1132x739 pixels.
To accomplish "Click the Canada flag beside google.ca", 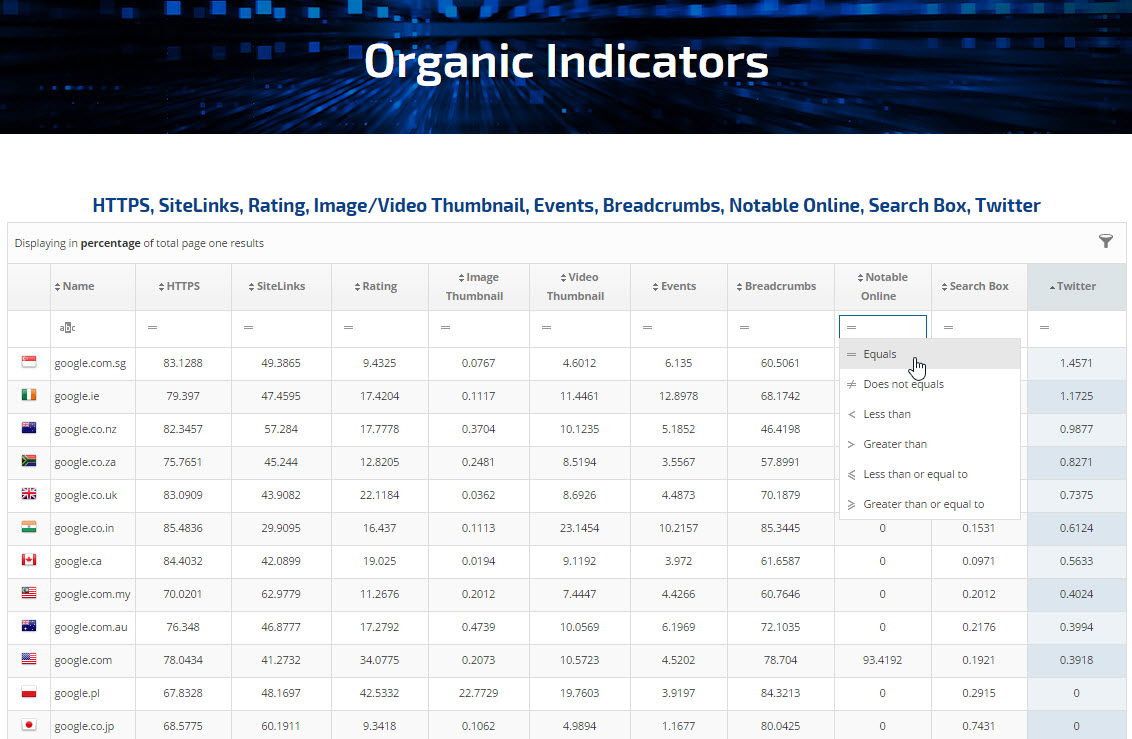I will (x=29, y=561).
